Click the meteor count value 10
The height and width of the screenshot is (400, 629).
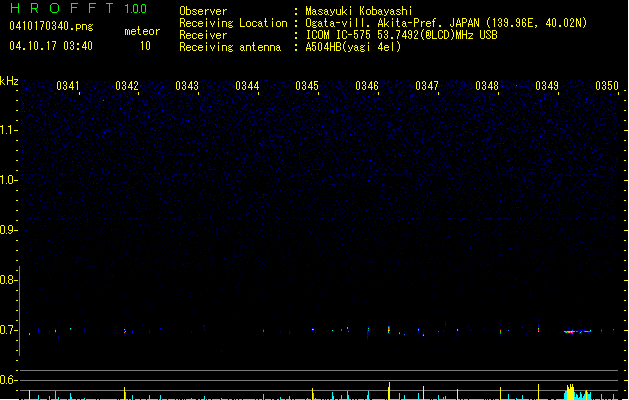pos(145,46)
